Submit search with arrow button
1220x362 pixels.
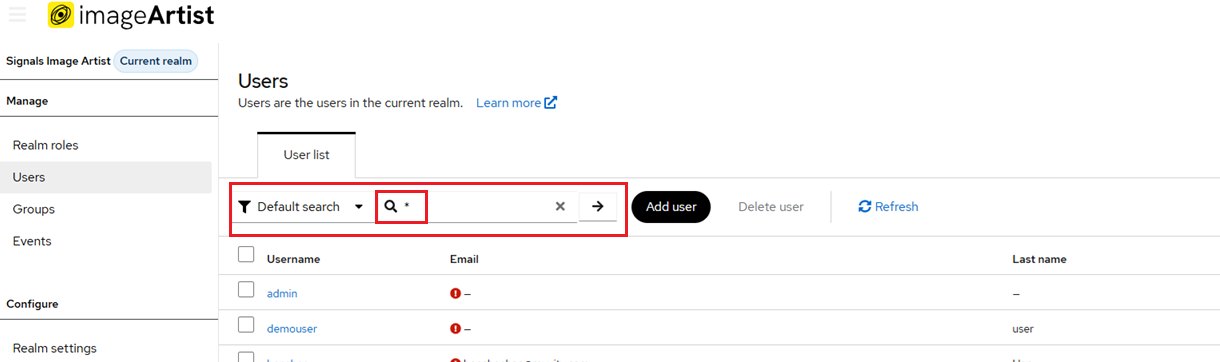click(x=598, y=207)
